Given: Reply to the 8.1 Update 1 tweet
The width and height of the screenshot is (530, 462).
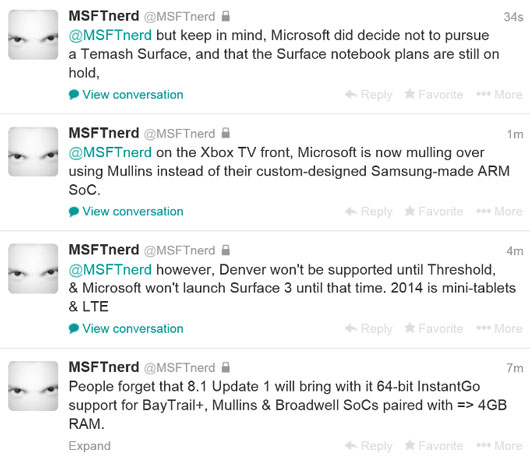Looking at the screenshot, I should (x=369, y=446).
